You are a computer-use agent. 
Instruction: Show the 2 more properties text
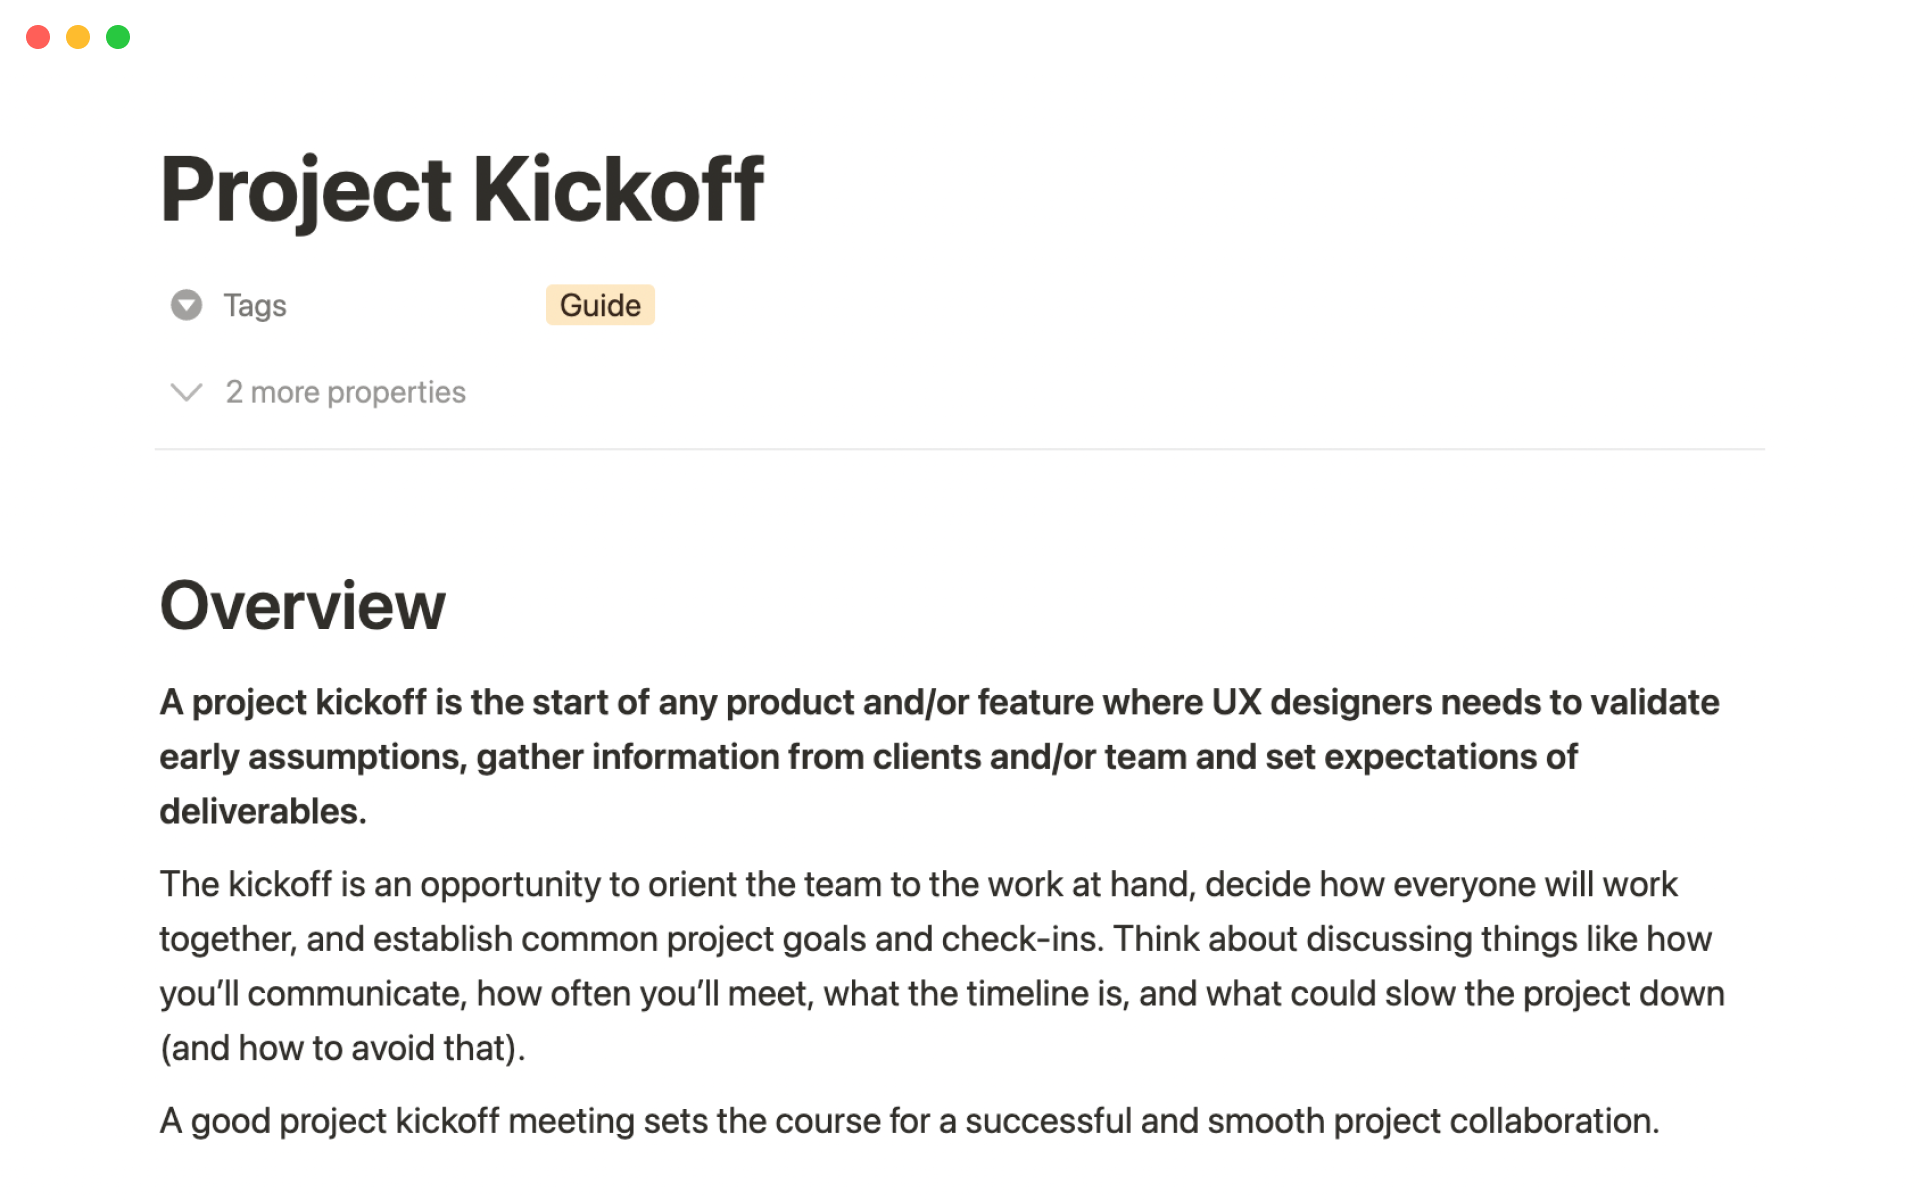[x=345, y=392]
